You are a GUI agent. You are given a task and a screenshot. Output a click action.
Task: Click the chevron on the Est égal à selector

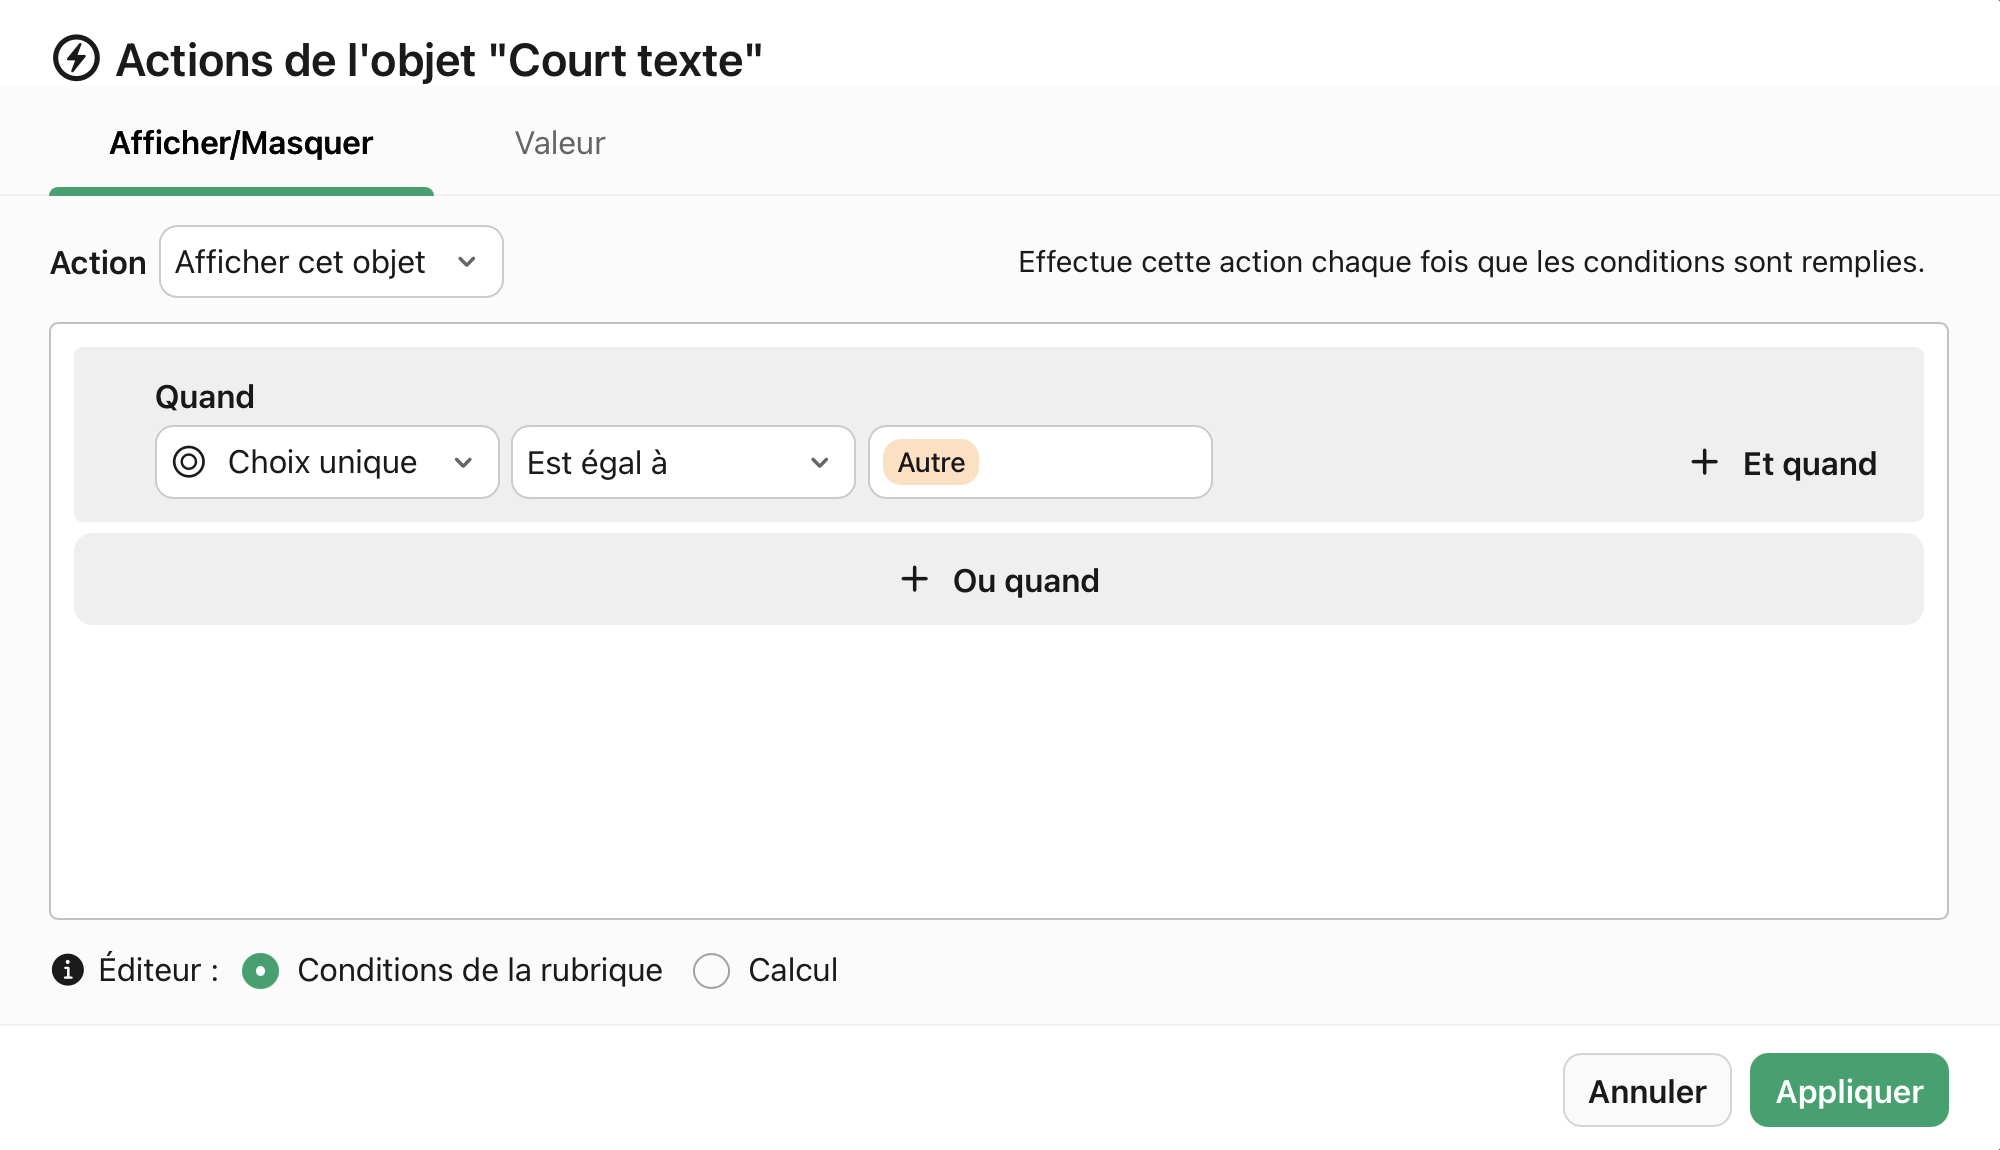tap(820, 462)
